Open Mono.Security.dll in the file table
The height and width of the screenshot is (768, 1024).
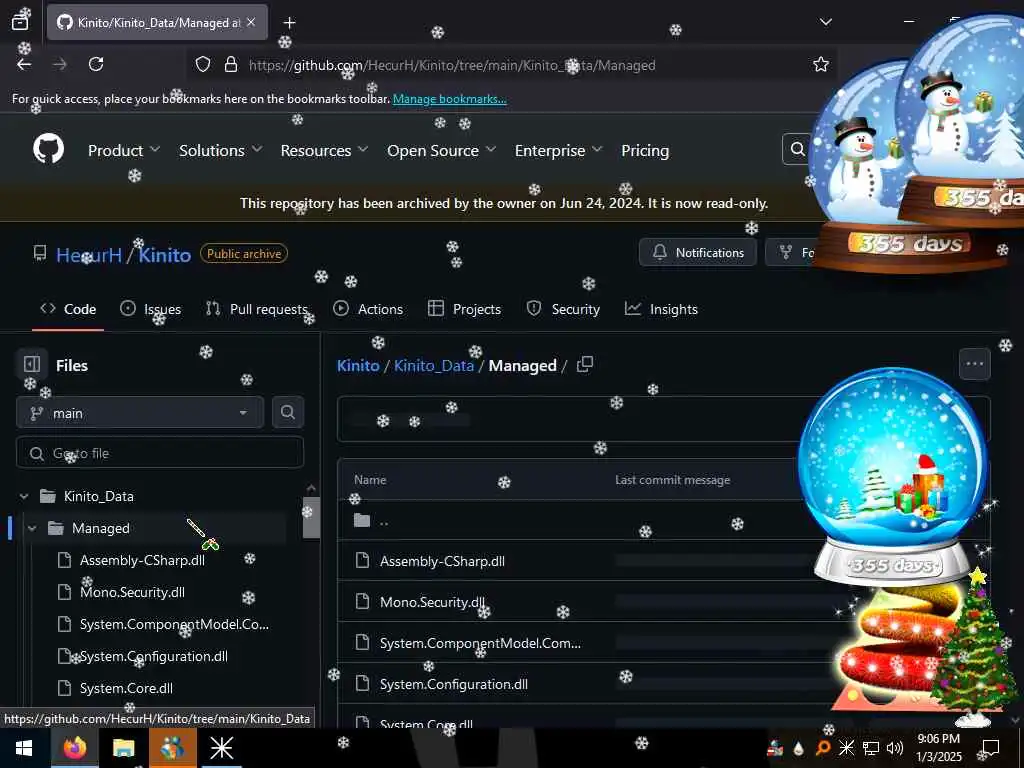pyautogui.click(x=432, y=602)
